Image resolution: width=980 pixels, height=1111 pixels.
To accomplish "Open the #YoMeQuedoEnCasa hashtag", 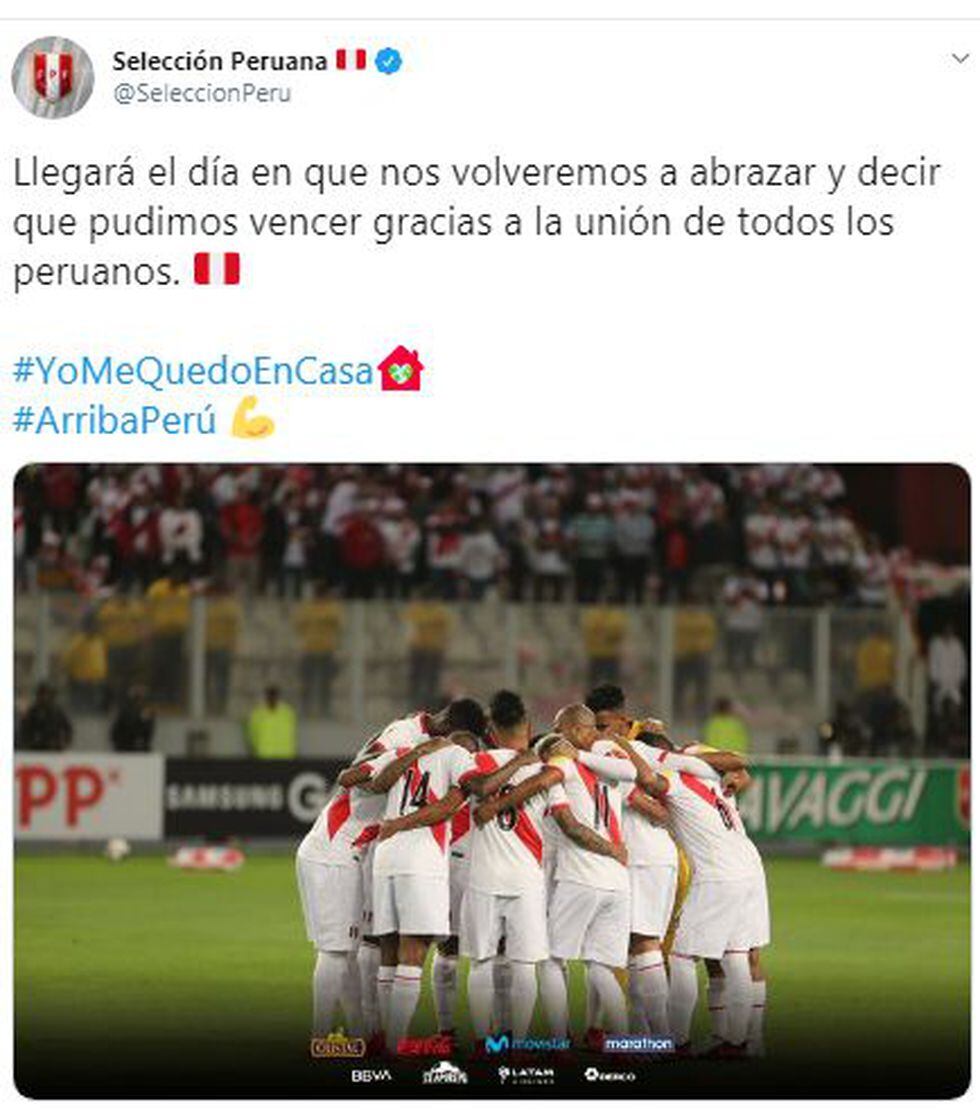I will (x=193, y=370).
